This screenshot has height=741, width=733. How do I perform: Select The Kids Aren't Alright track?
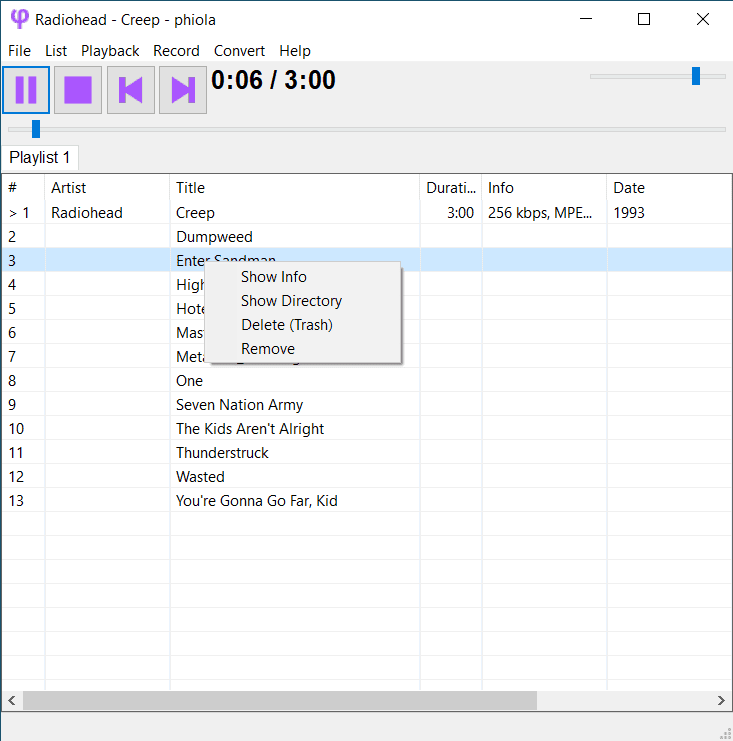pyautogui.click(x=250, y=429)
